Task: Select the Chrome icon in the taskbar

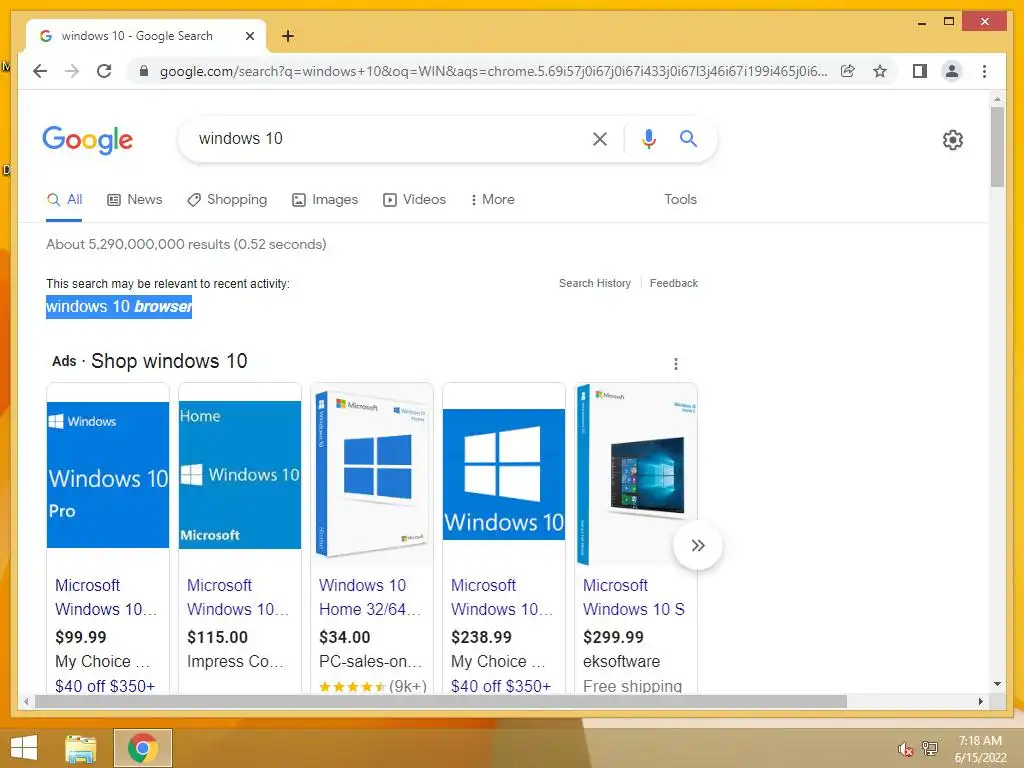Action: [x=143, y=748]
